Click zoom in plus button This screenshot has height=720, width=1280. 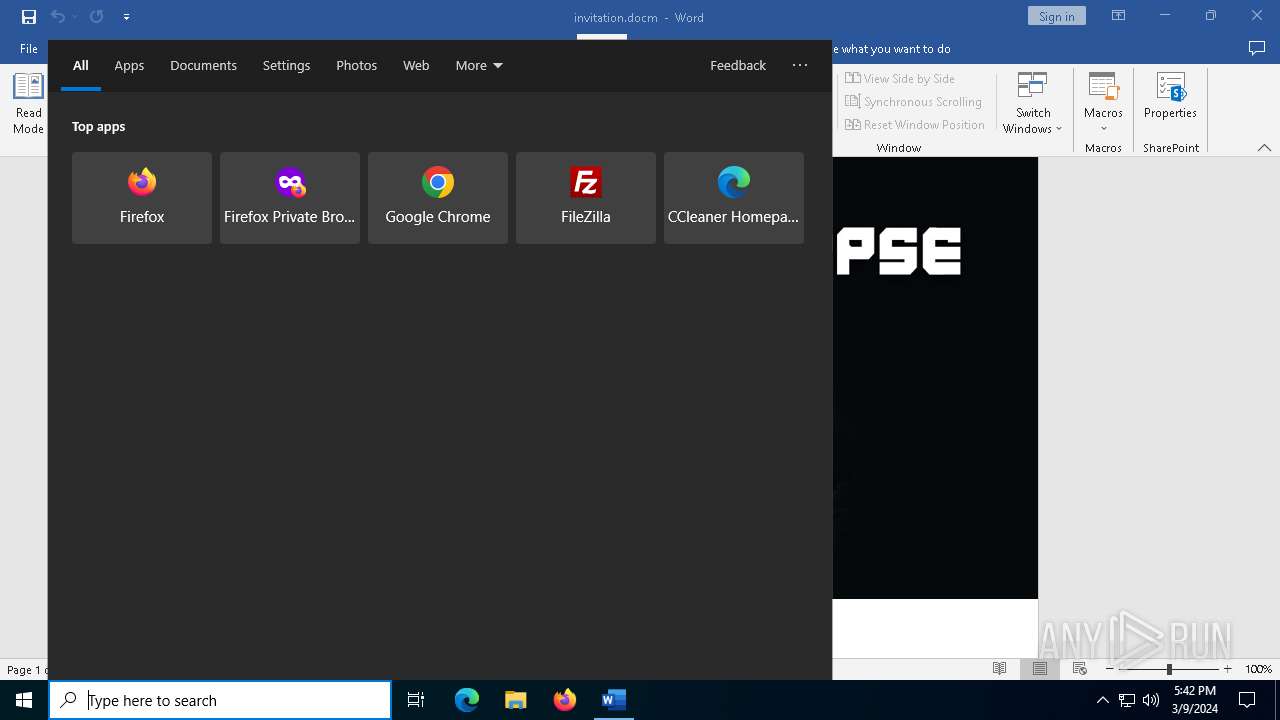click(1228, 669)
